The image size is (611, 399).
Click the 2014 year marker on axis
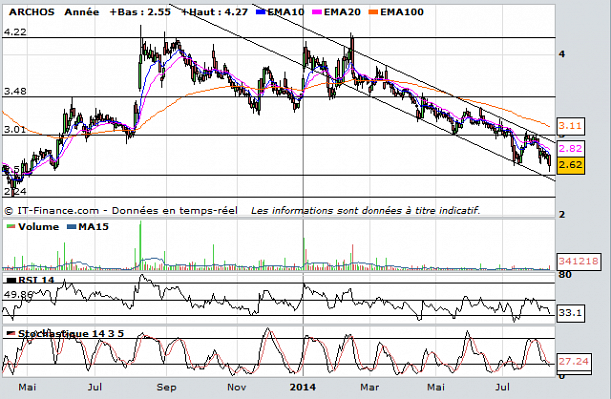[303, 387]
